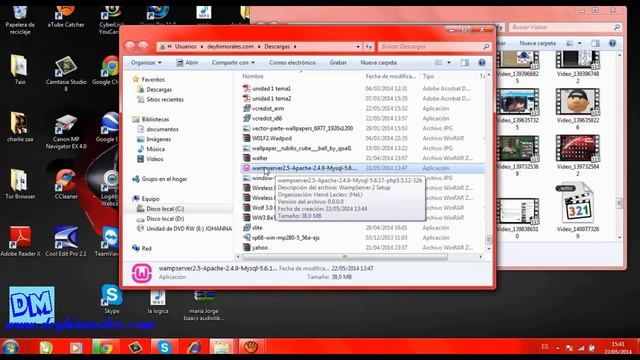640x360 pixels.
Task: Open the system clock in the tray
Action: click(x=618, y=347)
